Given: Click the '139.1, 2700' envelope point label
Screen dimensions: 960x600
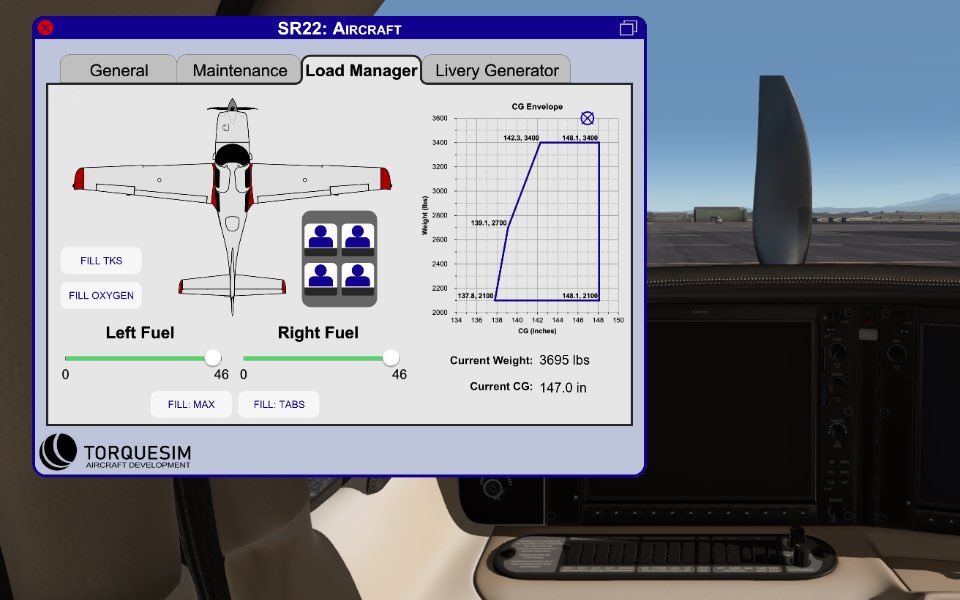Looking at the screenshot, I should pyautogui.click(x=489, y=223).
